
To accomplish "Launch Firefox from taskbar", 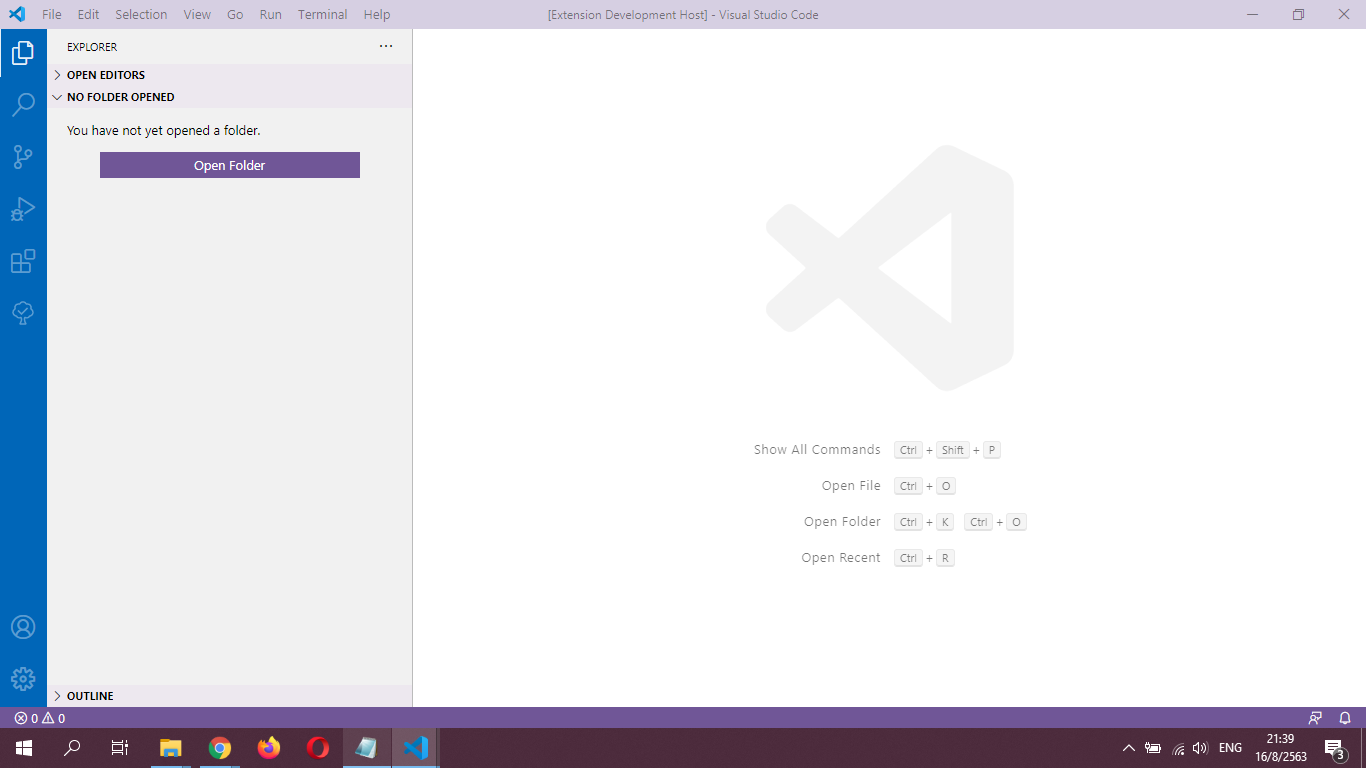I will pyautogui.click(x=269, y=748).
